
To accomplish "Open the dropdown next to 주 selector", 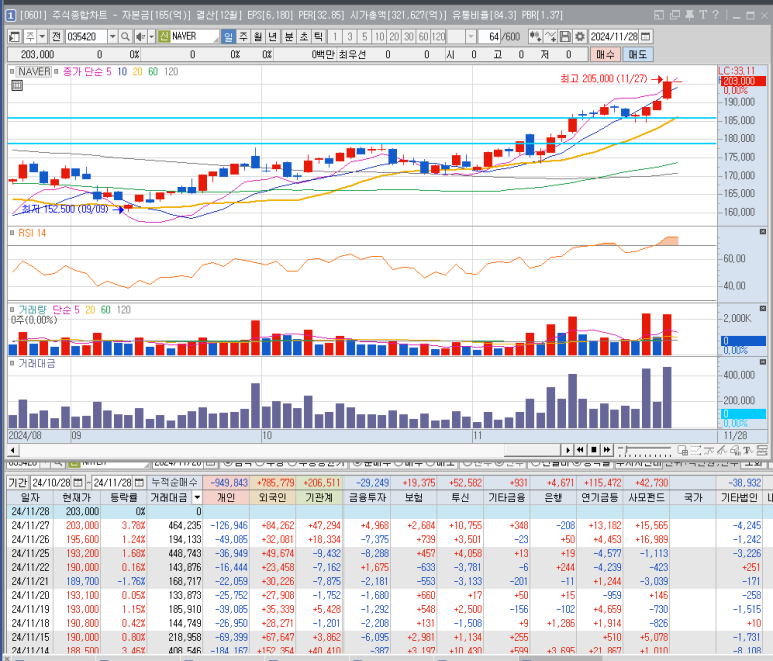I will coord(42,36).
